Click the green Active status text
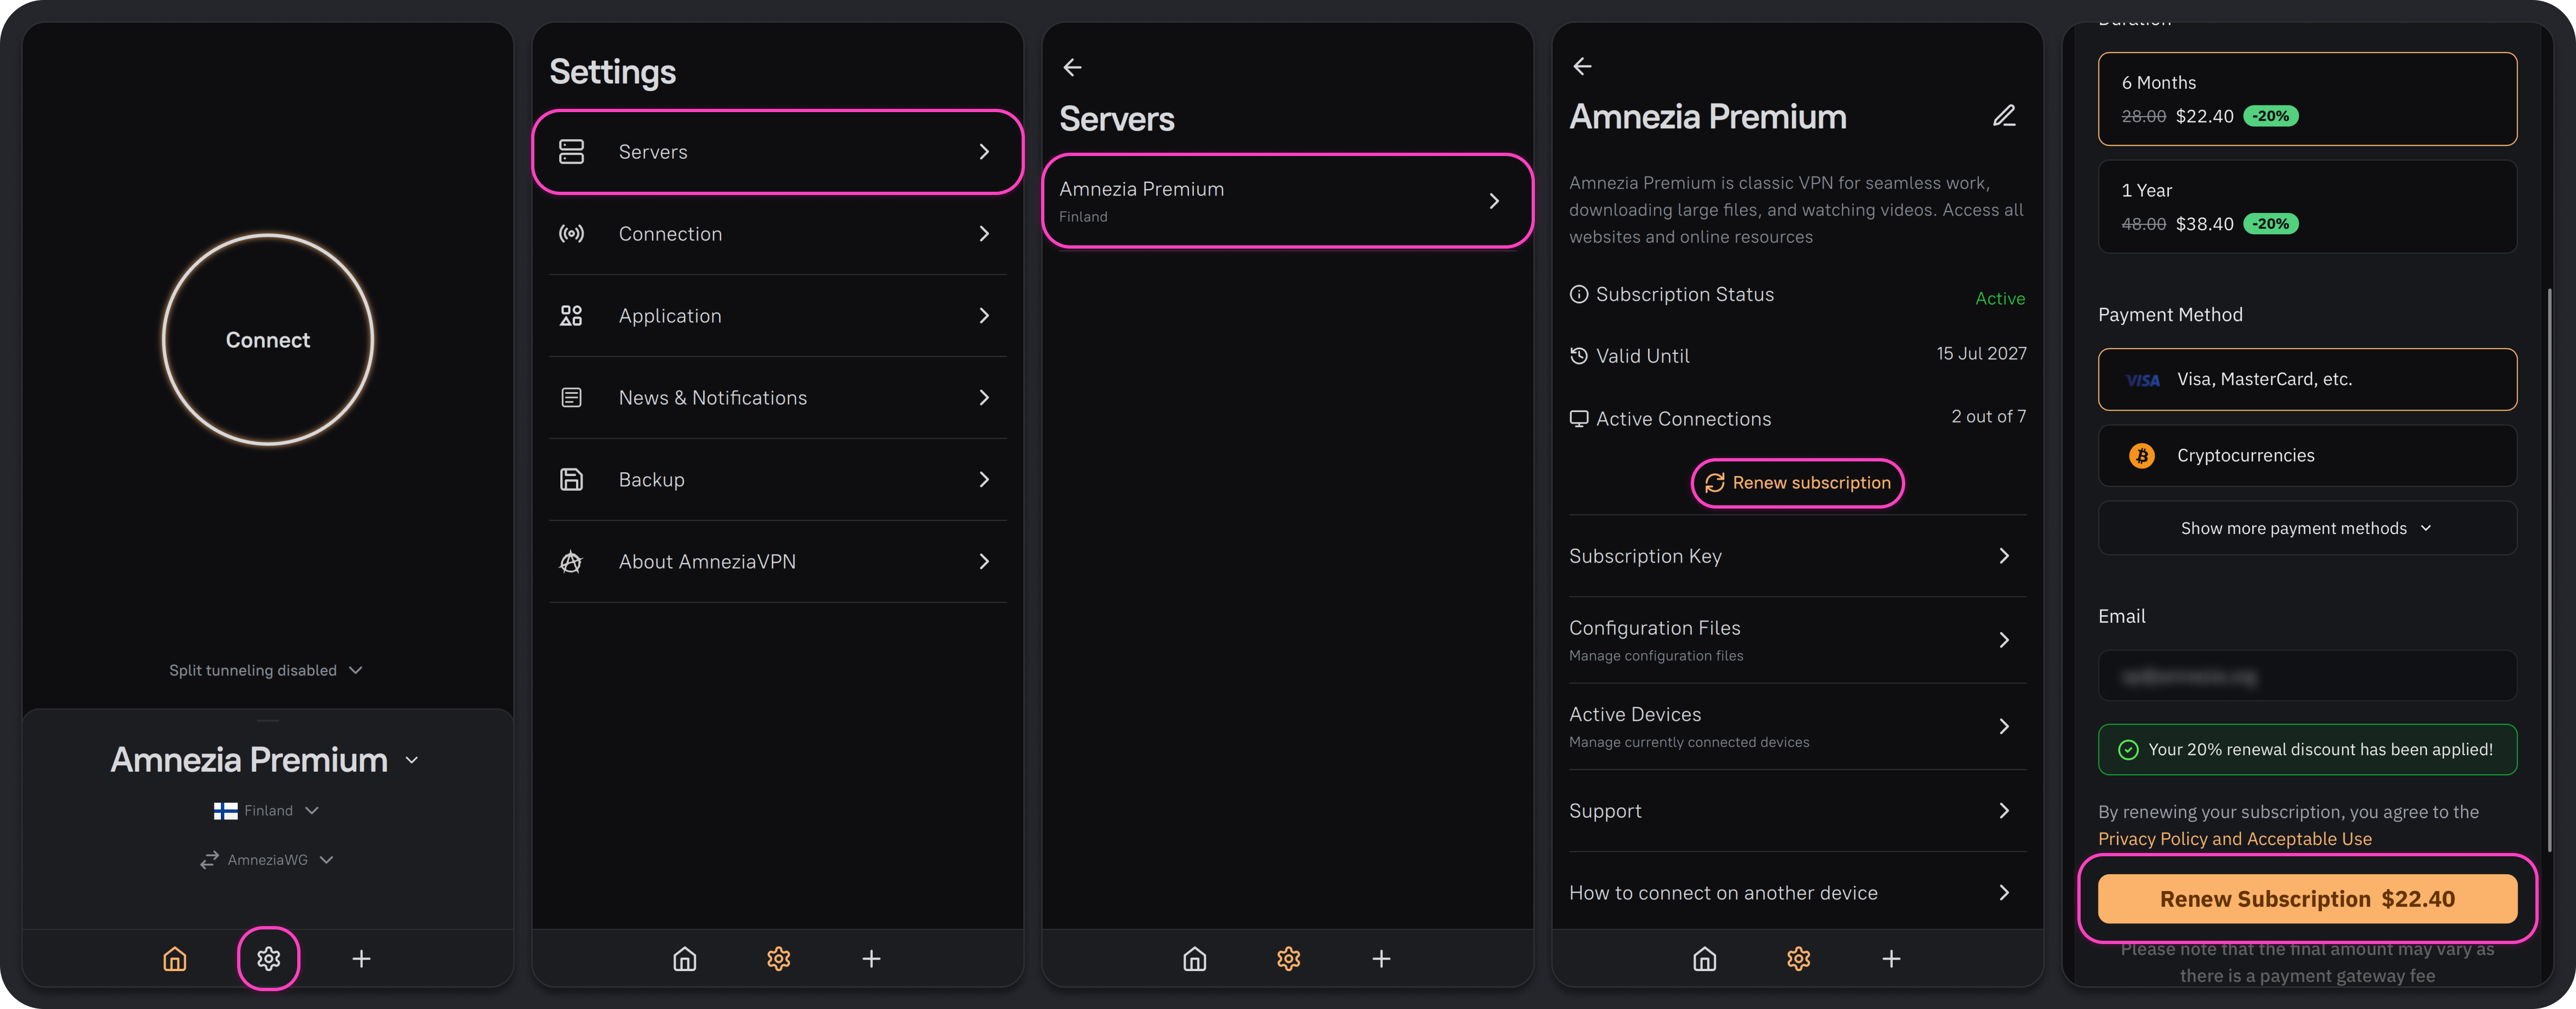2576x1009 pixels. pyautogui.click(x=2000, y=298)
